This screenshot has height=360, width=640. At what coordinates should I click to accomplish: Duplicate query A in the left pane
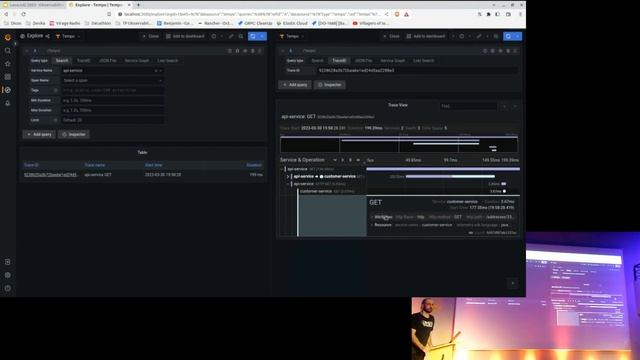pos(237,51)
